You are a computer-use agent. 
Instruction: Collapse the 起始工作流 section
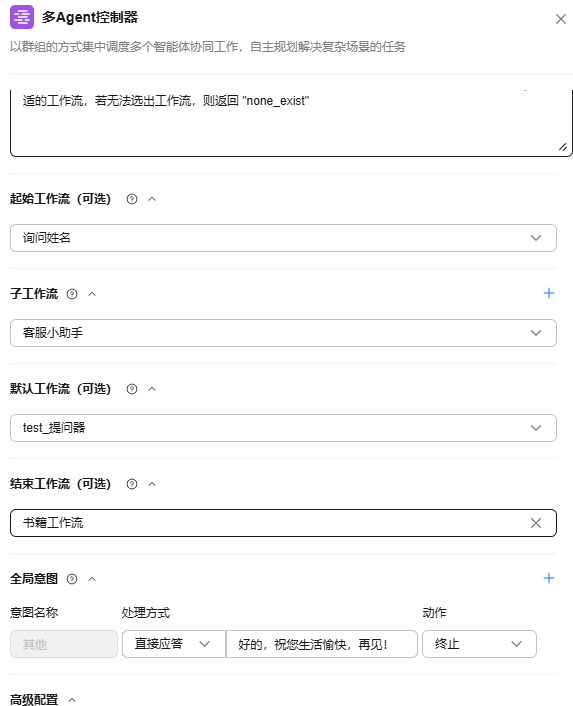[x=152, y=199]
